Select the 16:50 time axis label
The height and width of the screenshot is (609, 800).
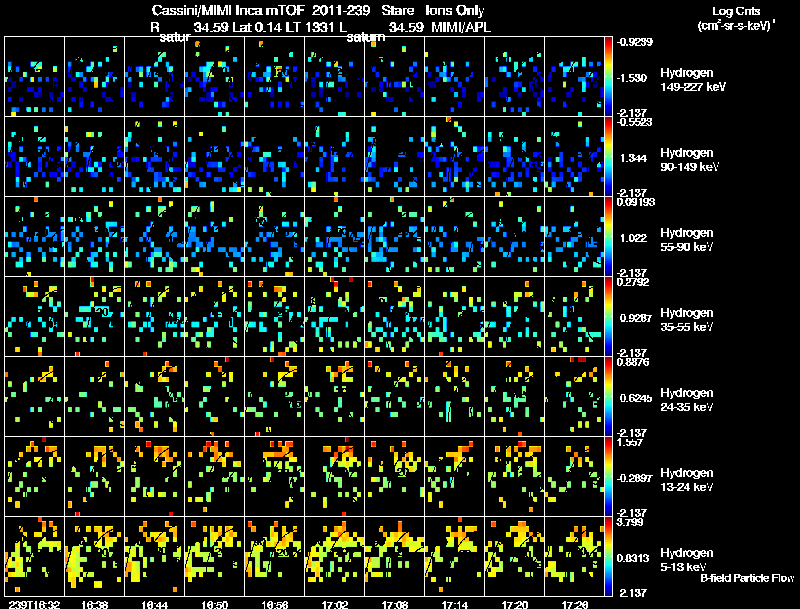click(214, 604)
